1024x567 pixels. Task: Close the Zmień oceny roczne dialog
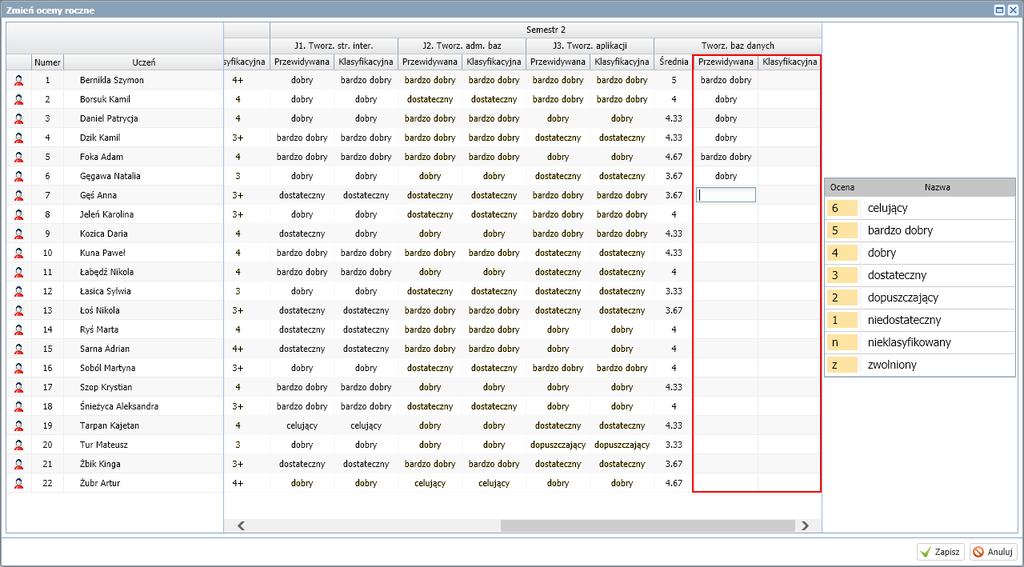pos(1013,10)
